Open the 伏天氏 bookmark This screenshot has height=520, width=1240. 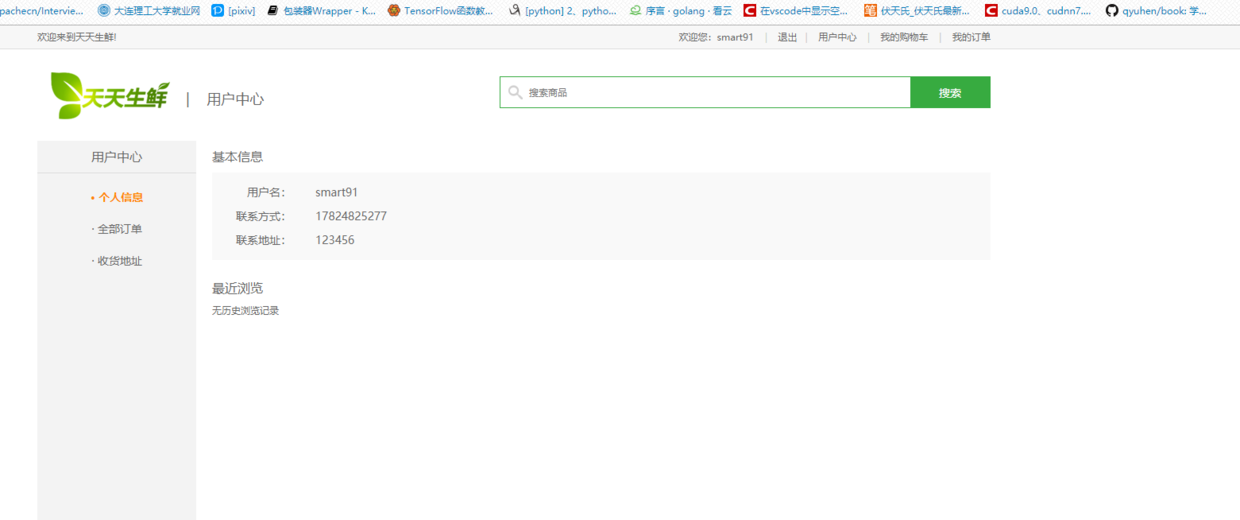[x=916, y=11]
